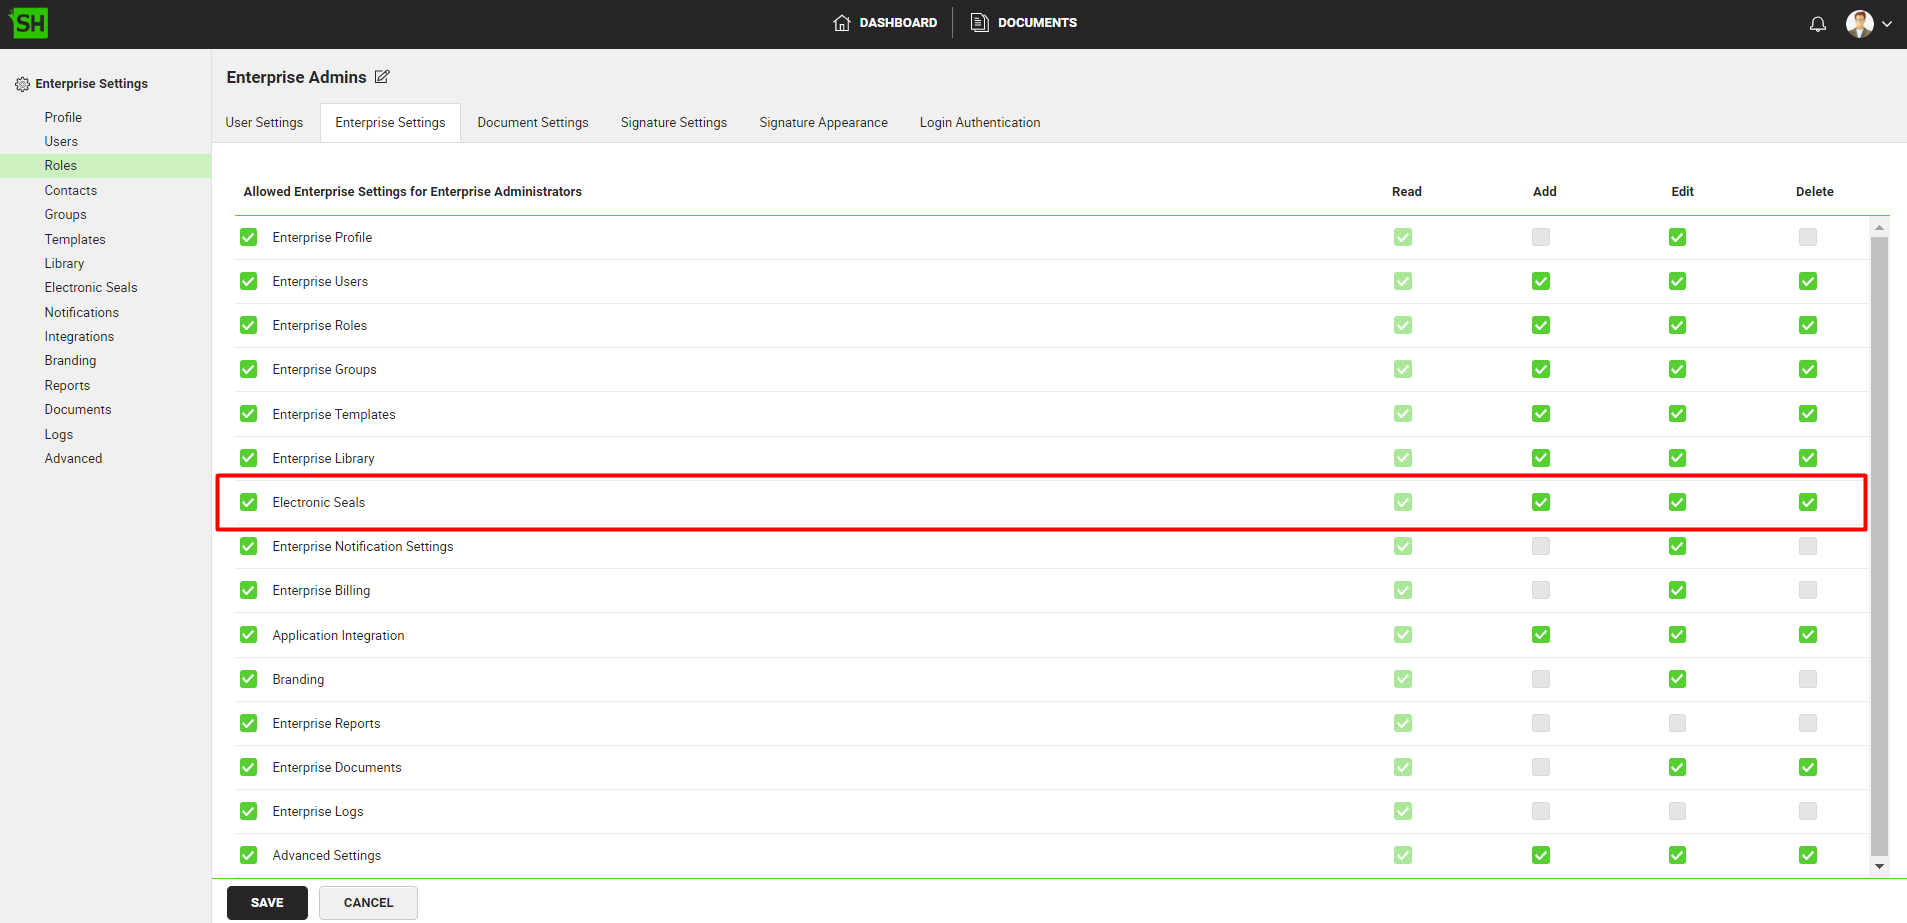The image size is (1907, 923).
Task: Click the edit pencil next to Enterprise Admins
Action: click(382, 77)
